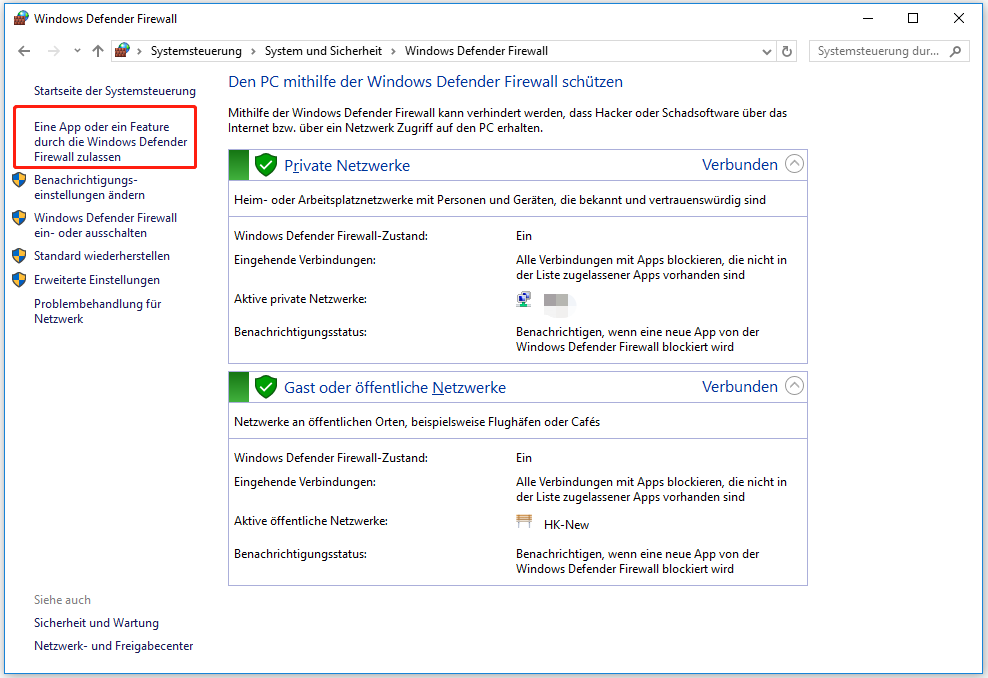The height and width of the screenshot is (678, 988).
Task: Click shield icon beside Erweiterte Einstellungen
Action: (20, 279)
